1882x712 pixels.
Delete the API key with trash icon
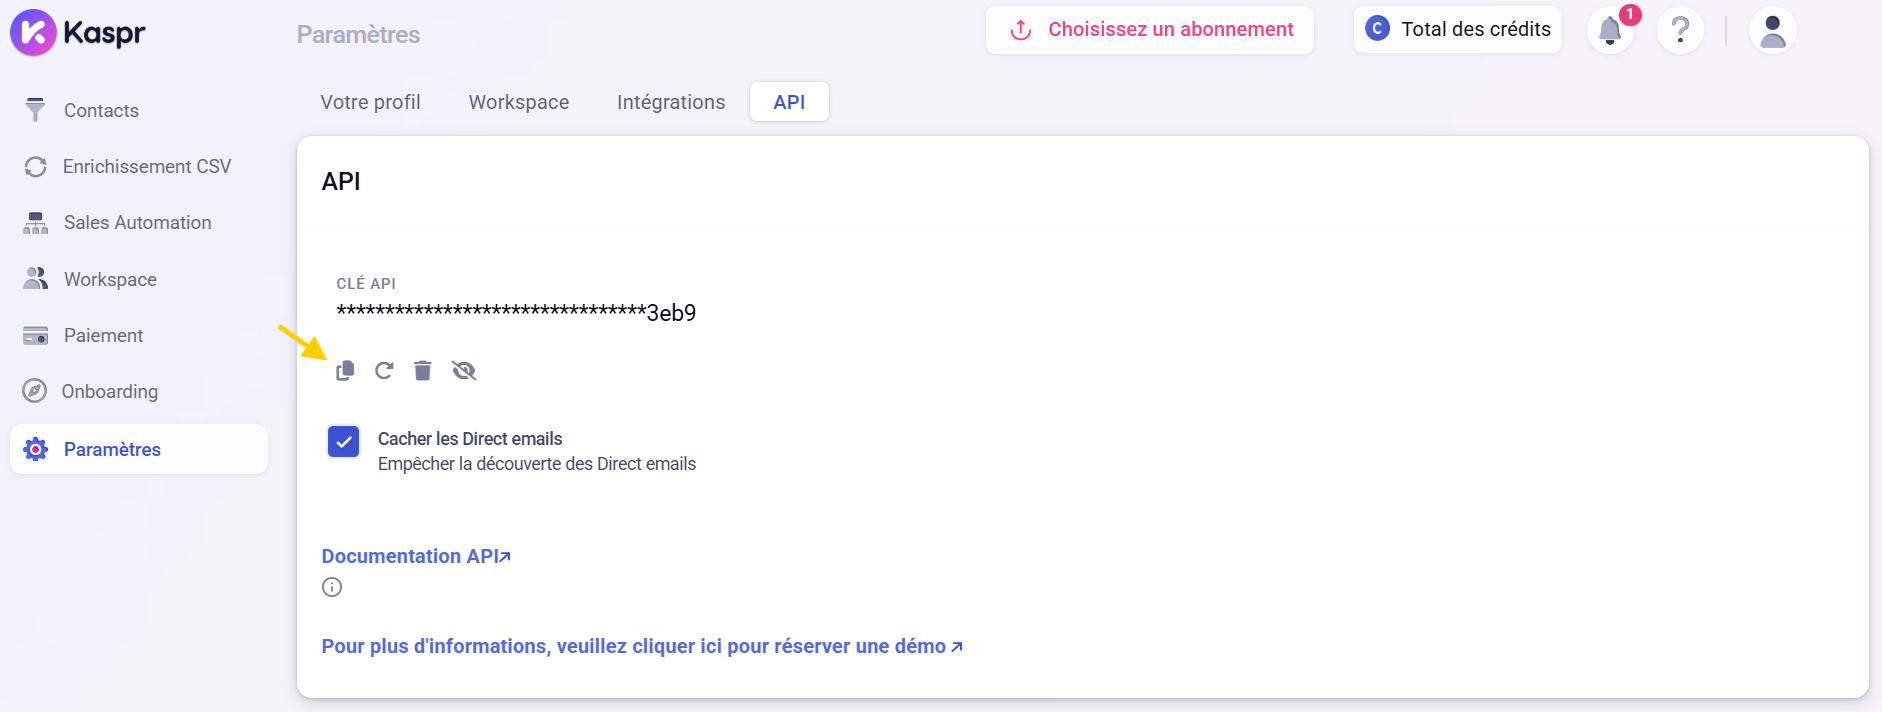coord(423,371)
